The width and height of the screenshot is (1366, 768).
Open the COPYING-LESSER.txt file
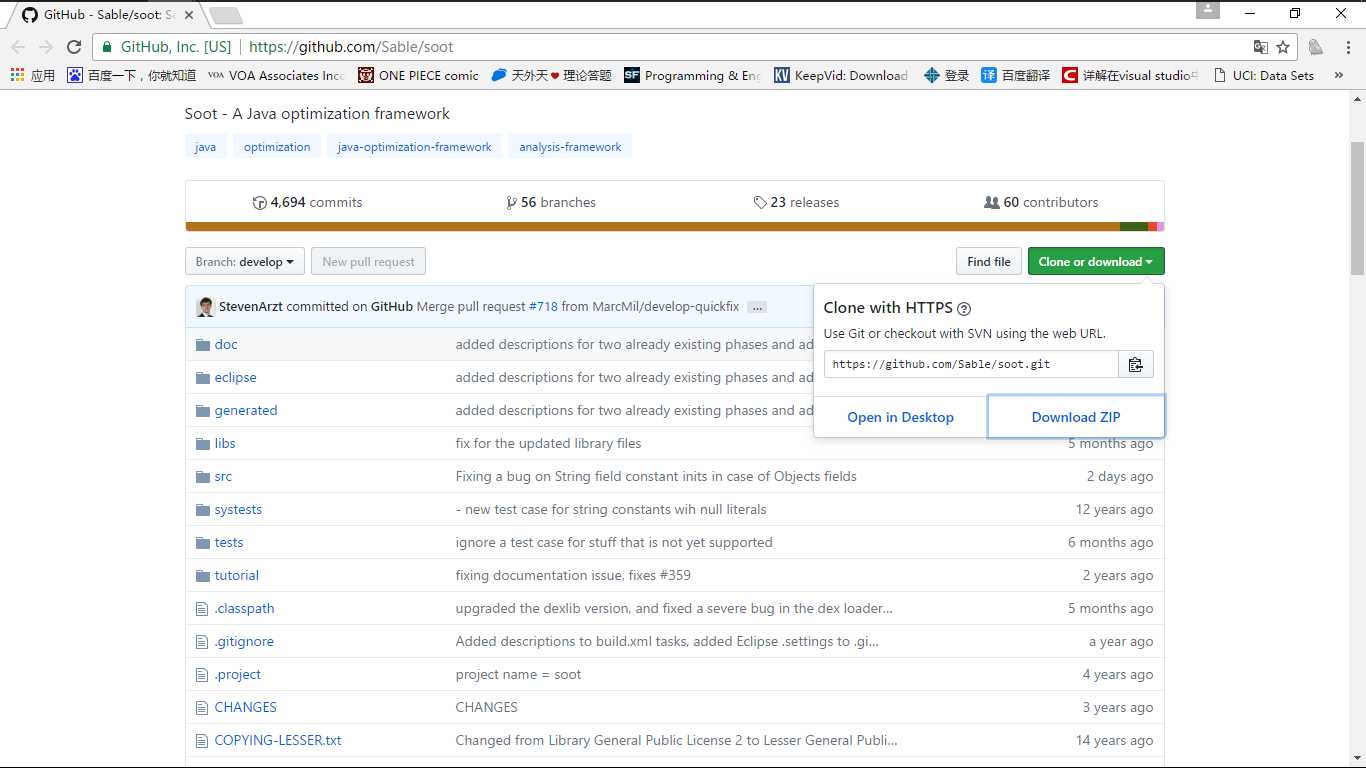pyautogui.click(x=278, y=741)
